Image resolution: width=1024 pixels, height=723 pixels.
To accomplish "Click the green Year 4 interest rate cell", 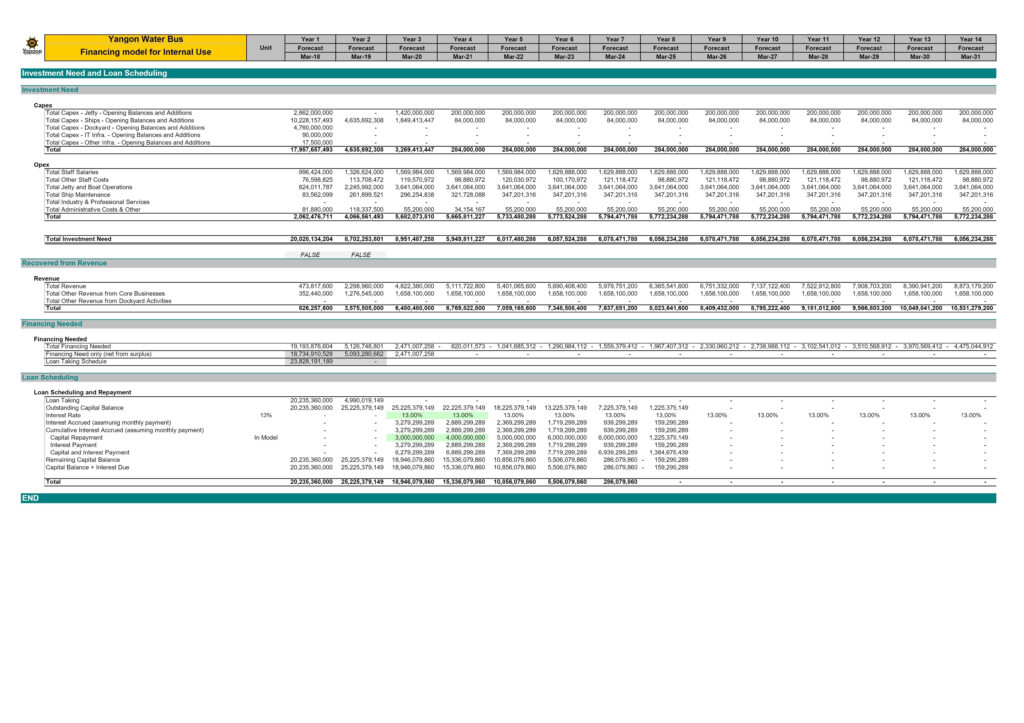I will [x=463, y=415].
